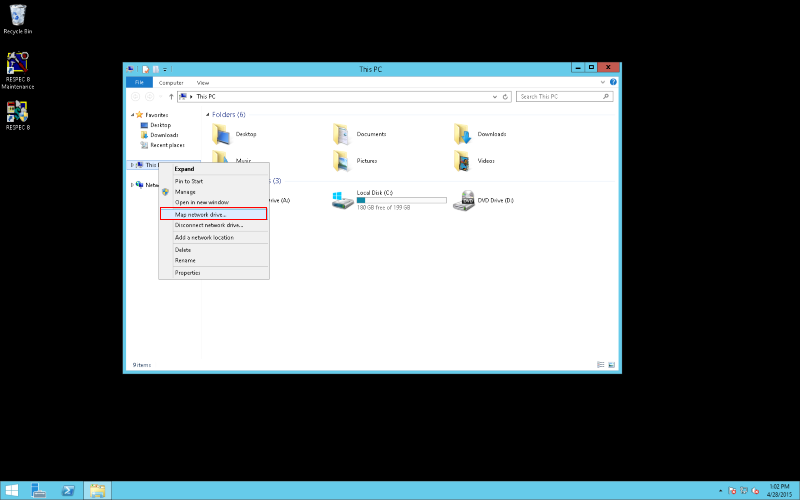The width and height of the screenshot is (800, 500).
Task: Select the Pictures folder icon
Action: coord(342,160)
